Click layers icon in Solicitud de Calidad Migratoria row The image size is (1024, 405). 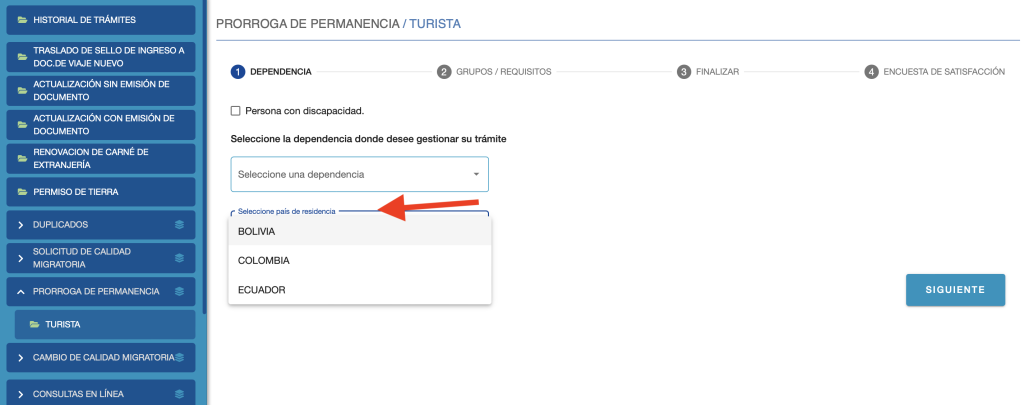tap(179, 258)
